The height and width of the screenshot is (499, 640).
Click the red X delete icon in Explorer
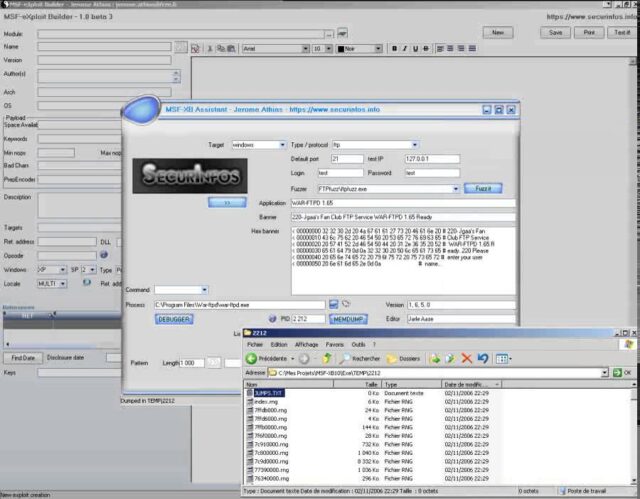[x=467, y=359]
